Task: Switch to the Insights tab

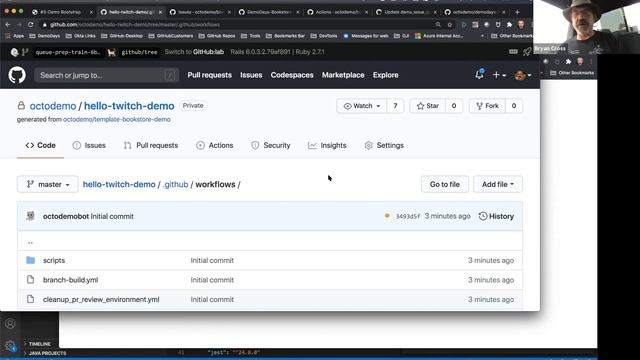Action: pos(327,145)
